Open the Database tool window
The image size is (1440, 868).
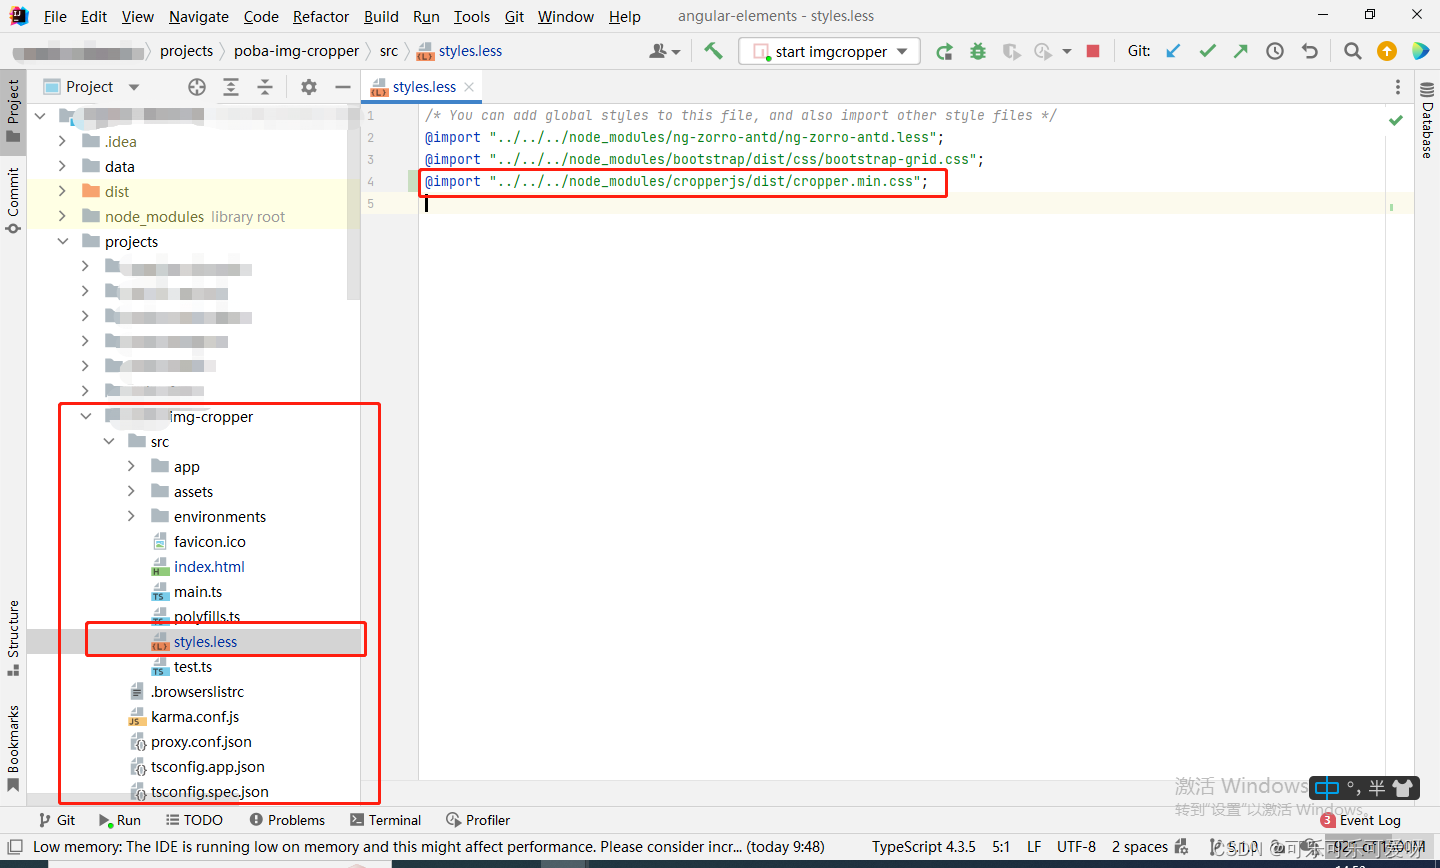1427,122
